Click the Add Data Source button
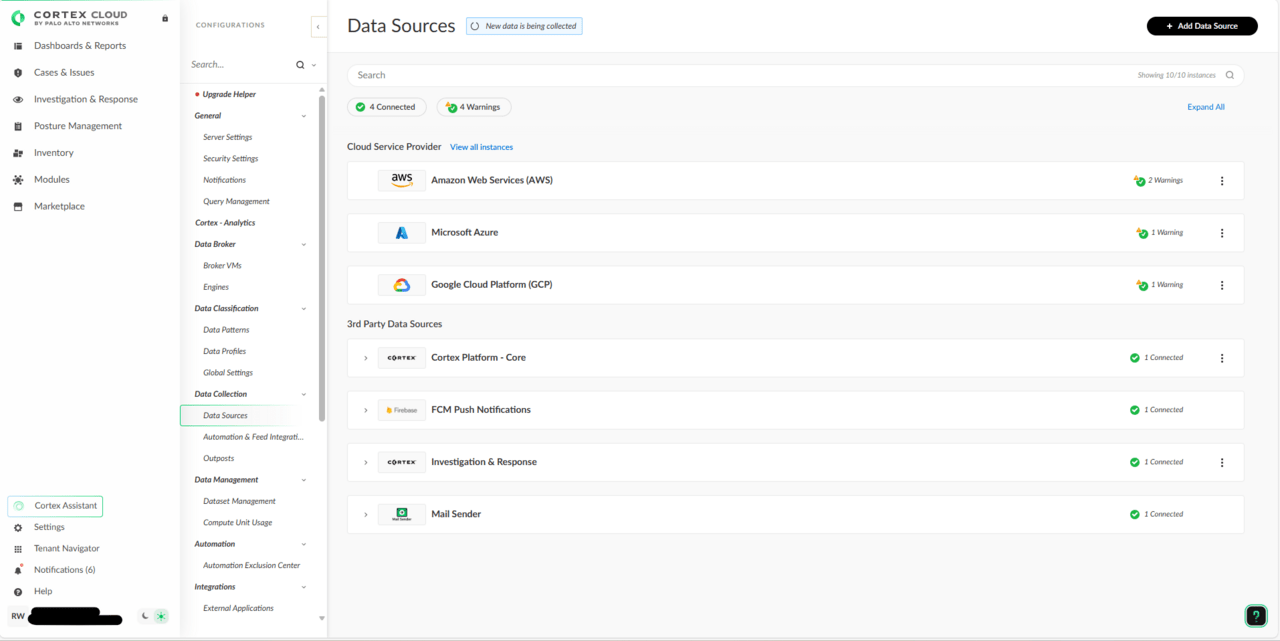This screenshot has height=641, width=1280. (1202, 26)
